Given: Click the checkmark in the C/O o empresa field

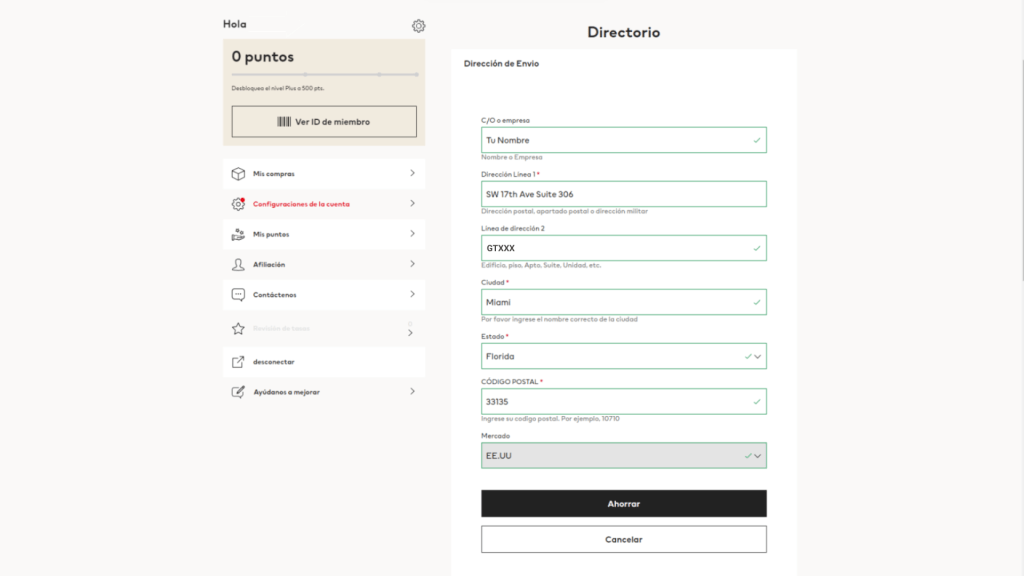Looking at the screenshot, I should coord(757,140).
